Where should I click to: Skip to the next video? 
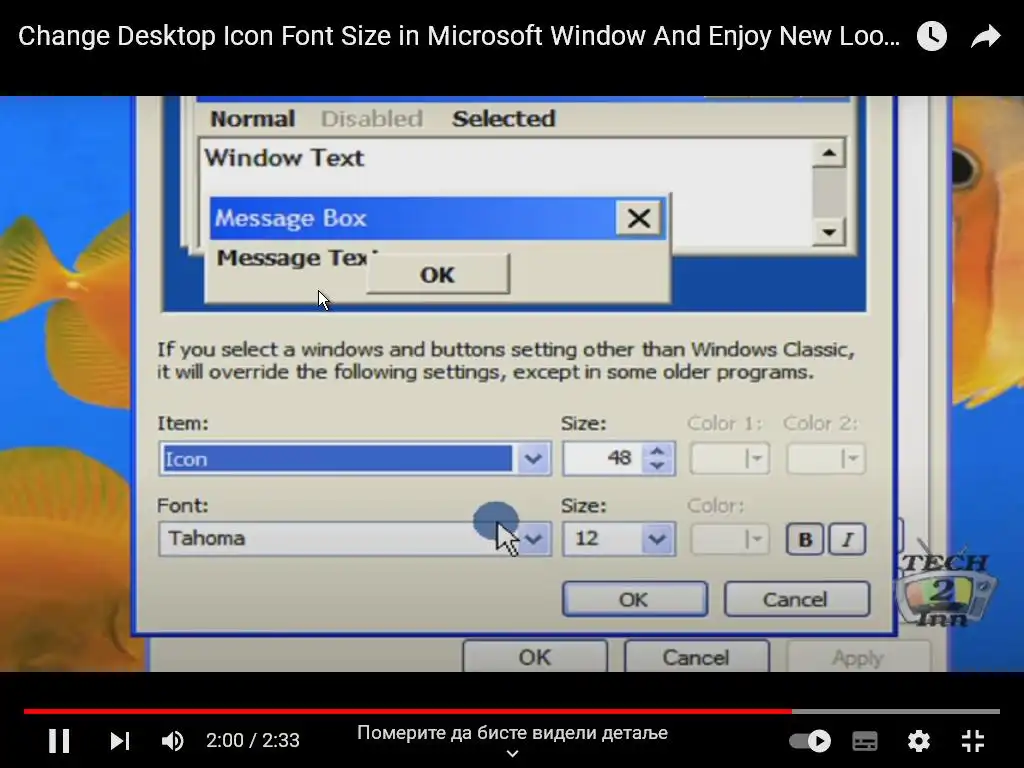[x=120, y=741]
